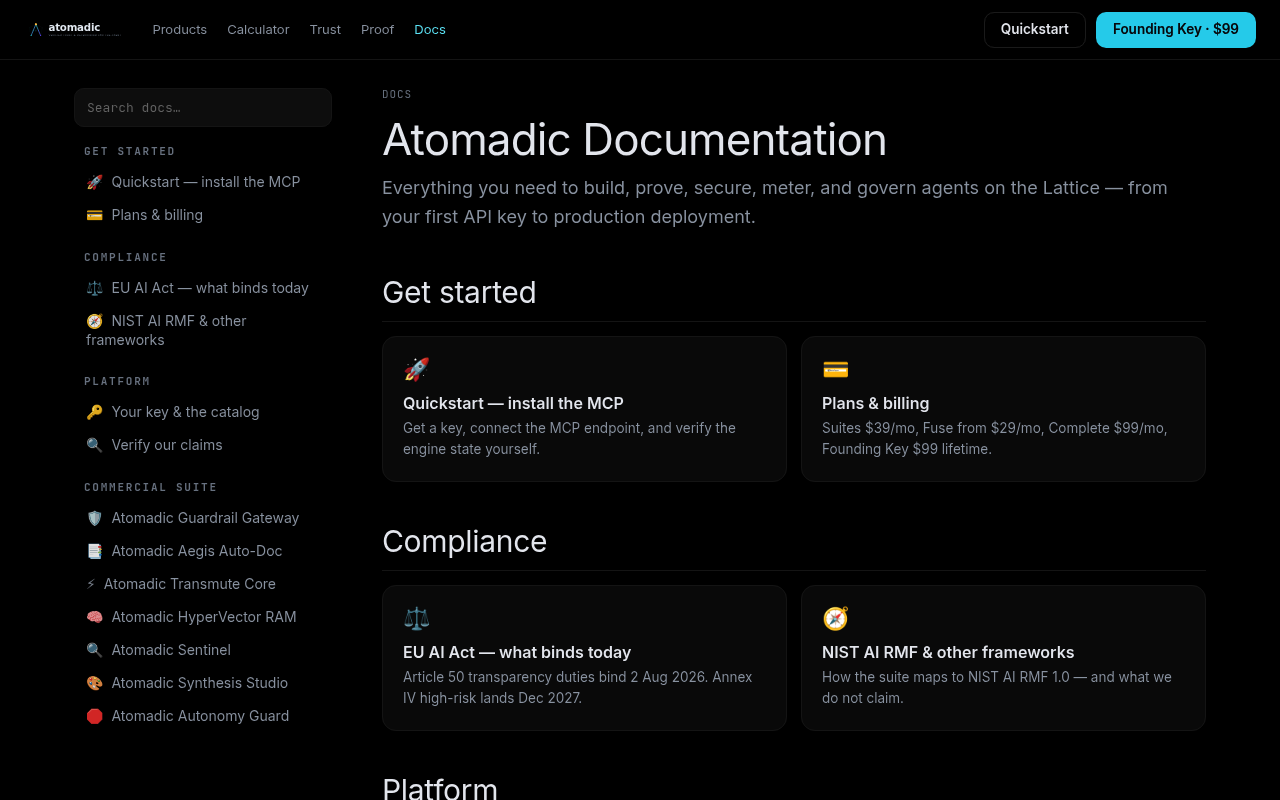Viewport: 1280px width, 800px height.
Task: Click scales icon on the EU AI Act card
Action: click(416, 619)
